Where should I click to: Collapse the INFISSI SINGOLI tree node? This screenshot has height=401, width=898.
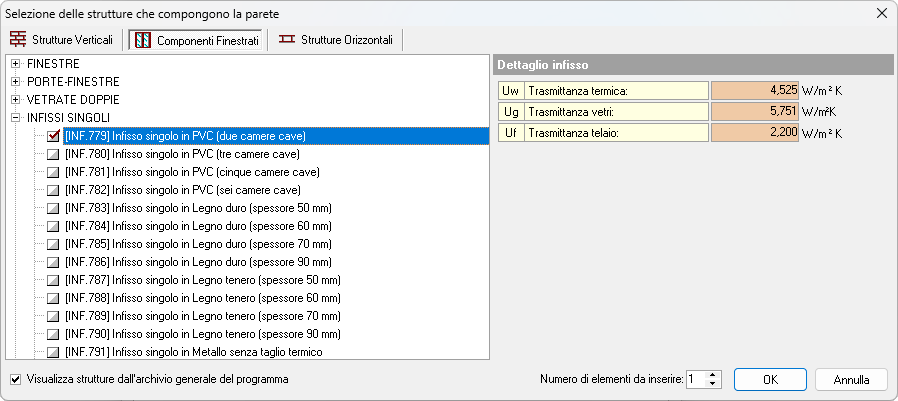[x=16, y=118]
